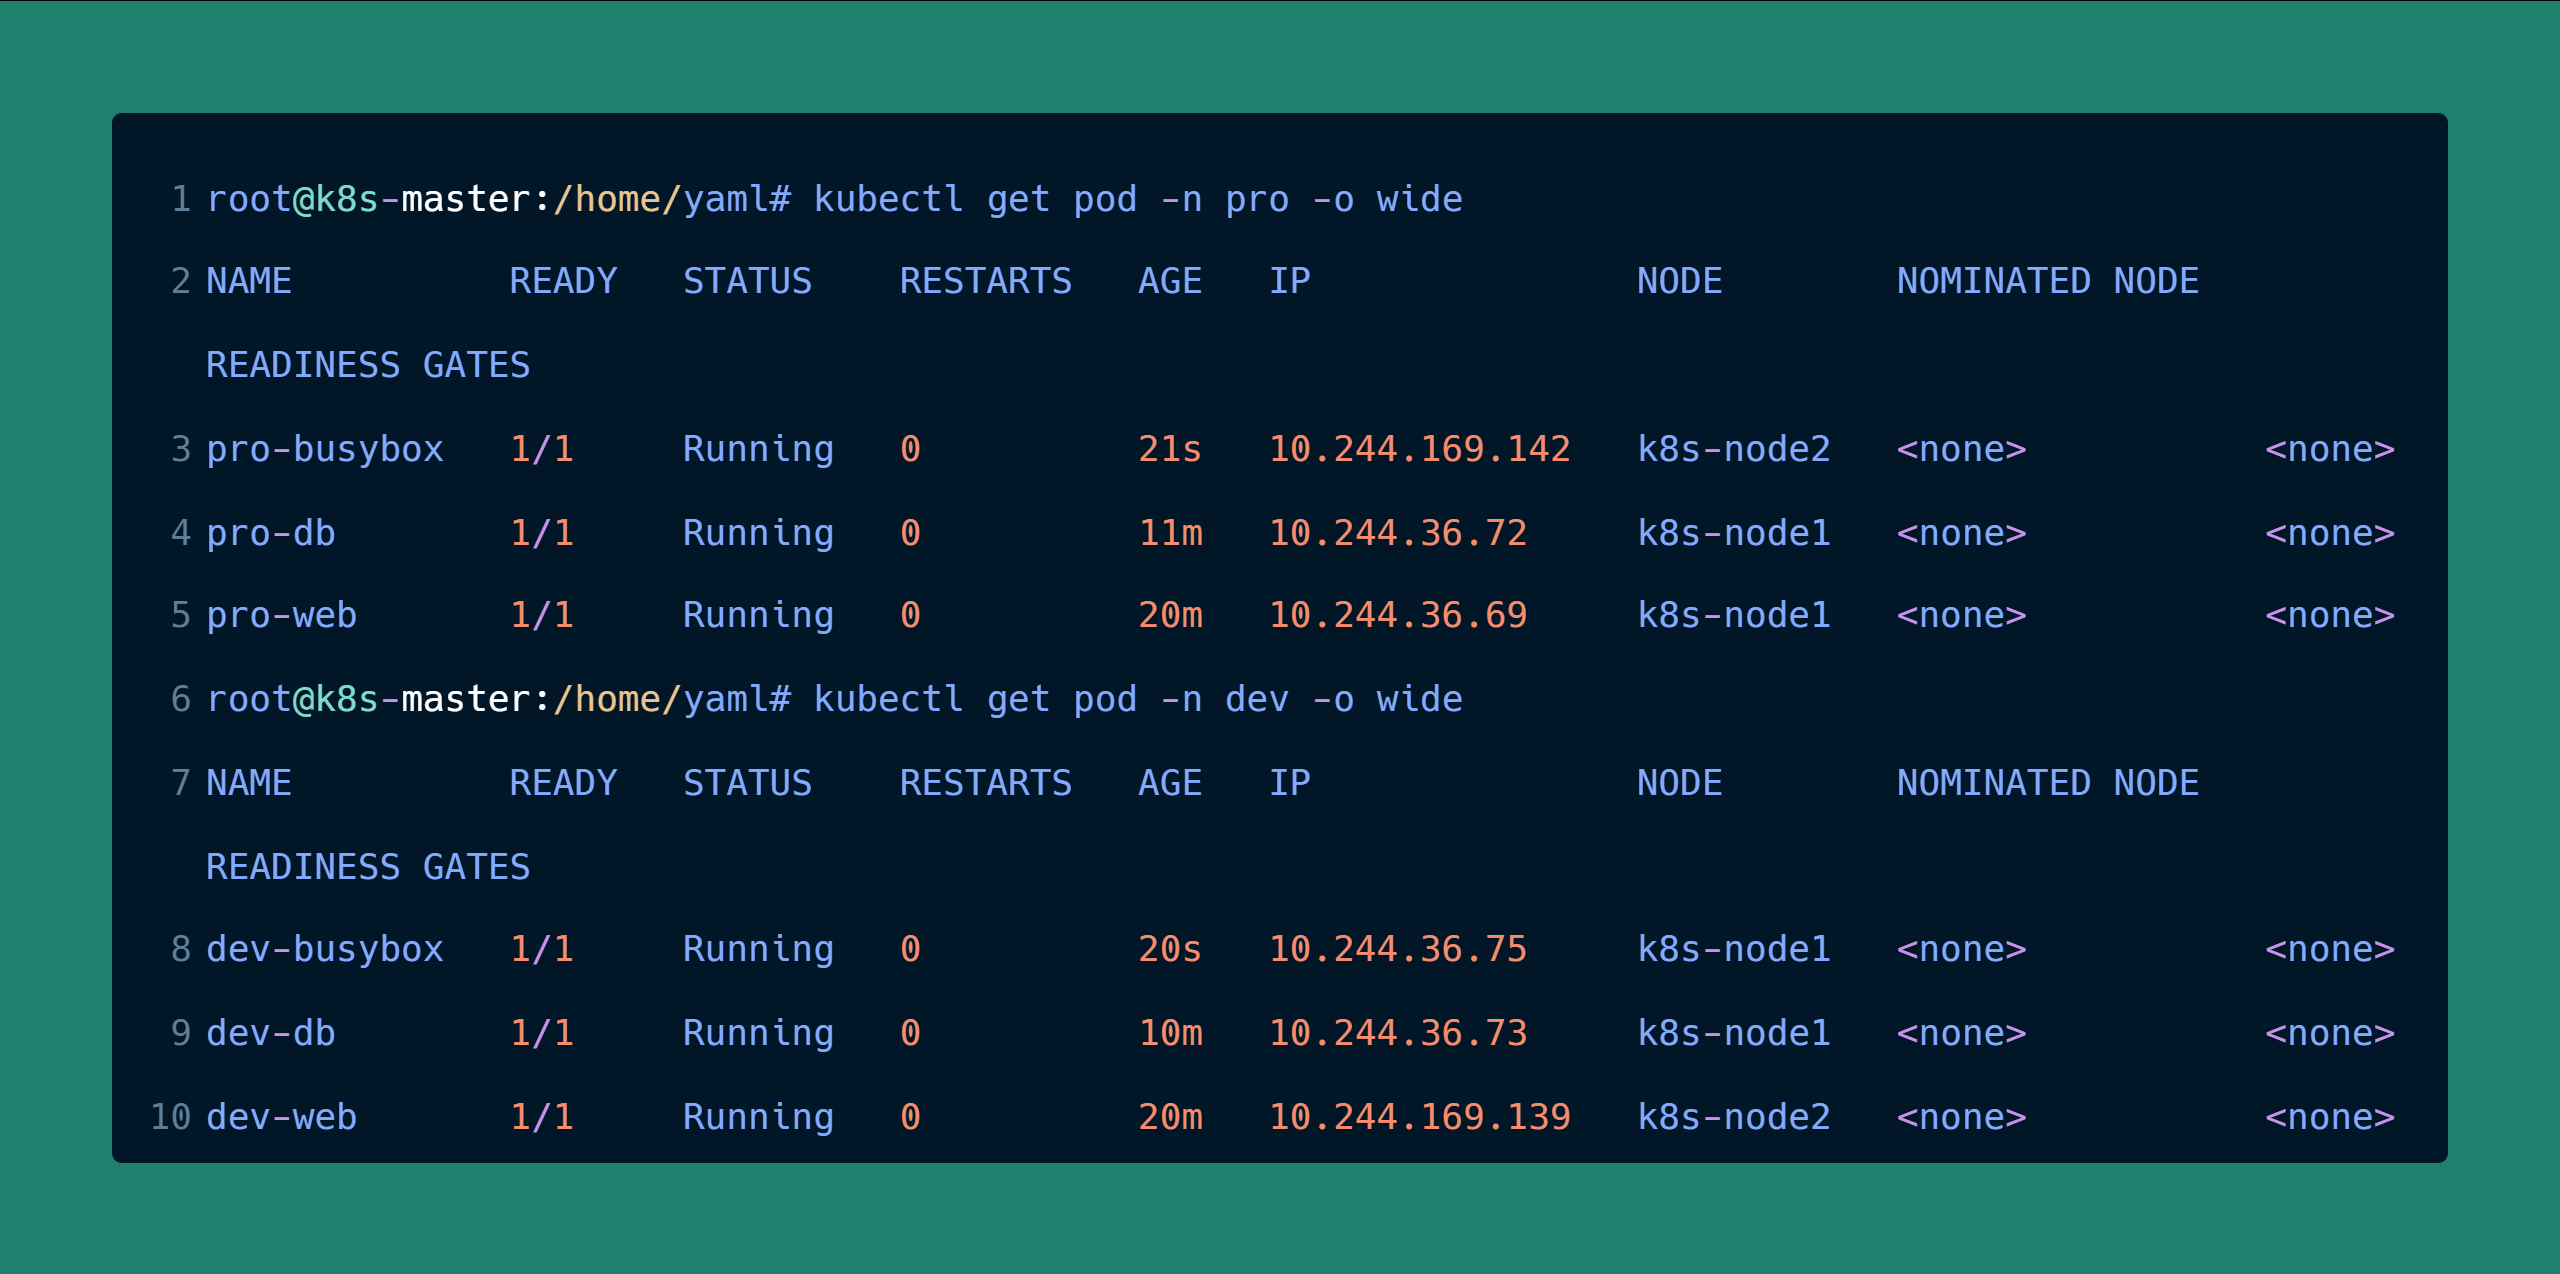Image resolution: width=2560 pixels, height=1274 pixels.
Task: Click the nominated node '<none>' of pro-busybox
Action: [1962, 449]
